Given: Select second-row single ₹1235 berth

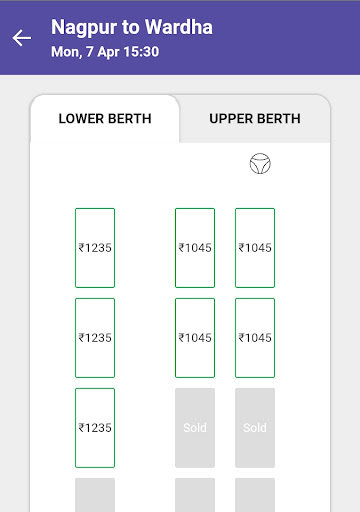Looking at the screenshot, I should 95,338.
